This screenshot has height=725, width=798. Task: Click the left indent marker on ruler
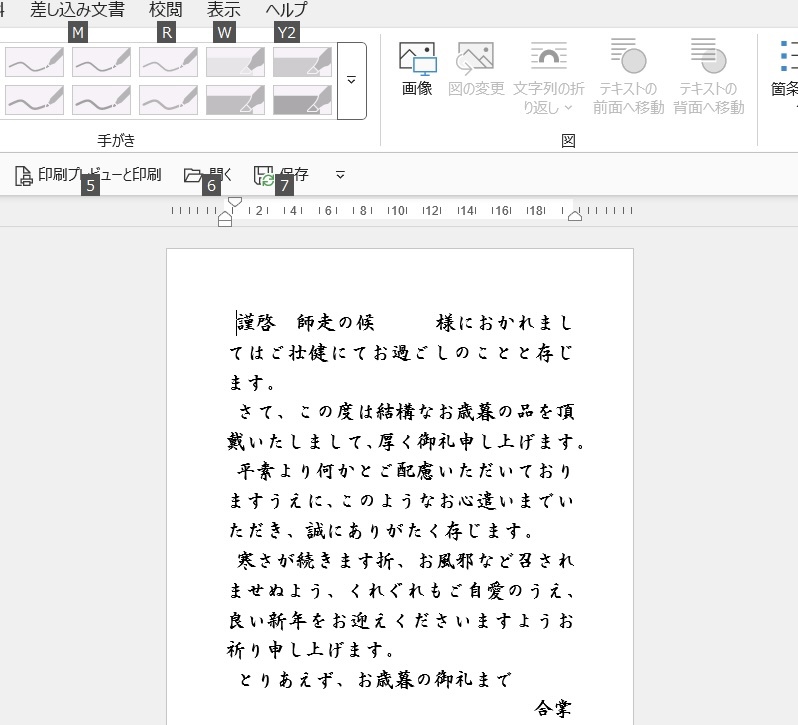point(225,220)
